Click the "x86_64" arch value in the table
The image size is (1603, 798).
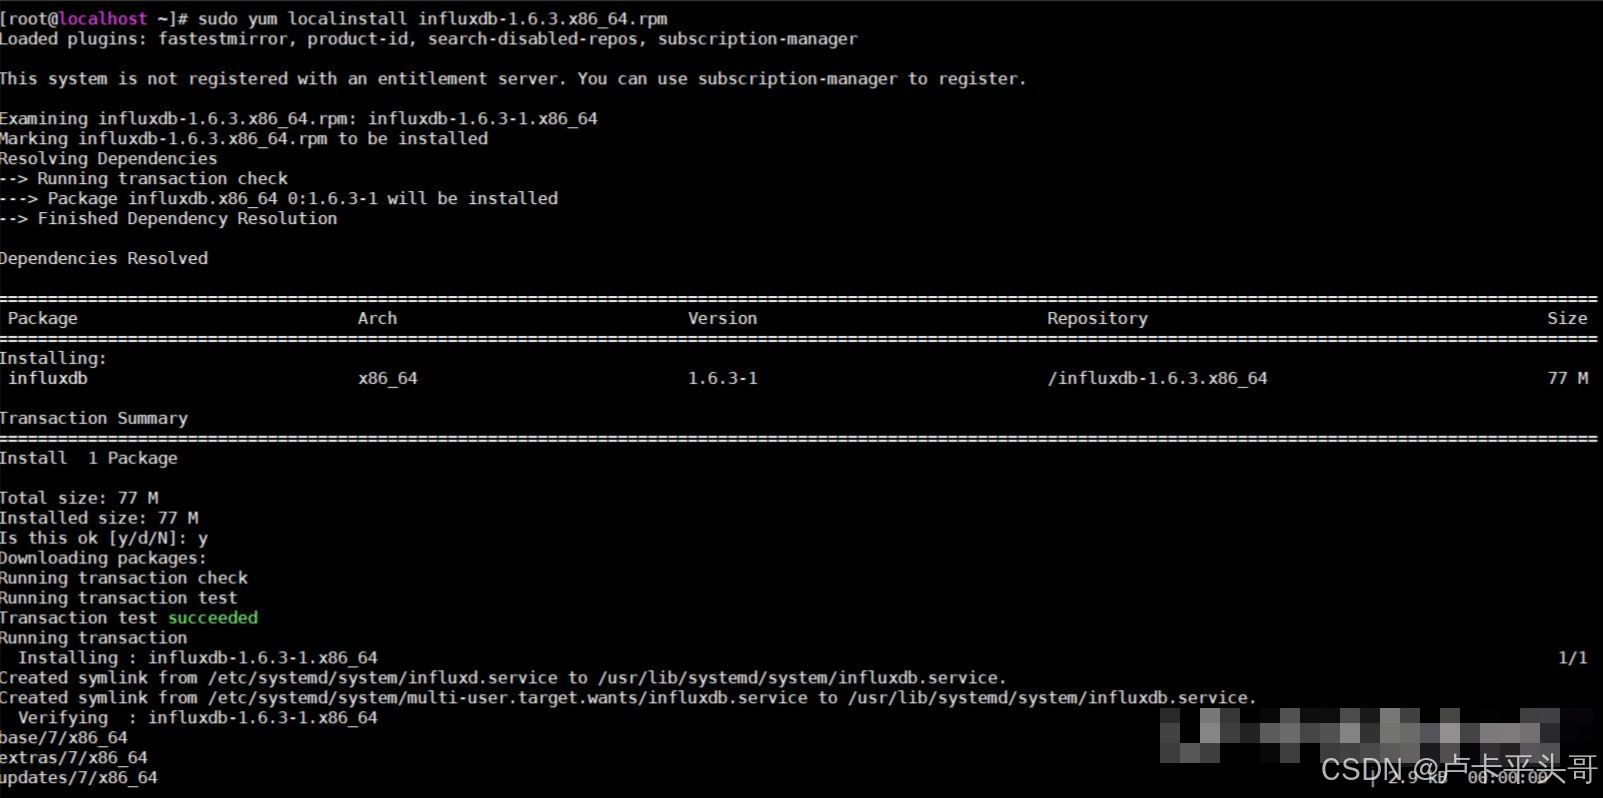tap(388, 378)
